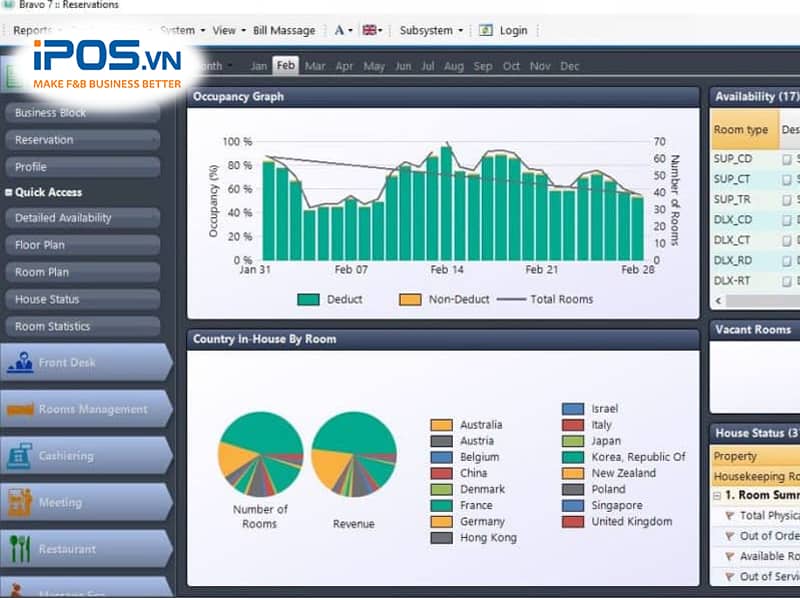
Task: Tick the checkbox in the DLX_CD row
Action: click(x=787, y=220)
